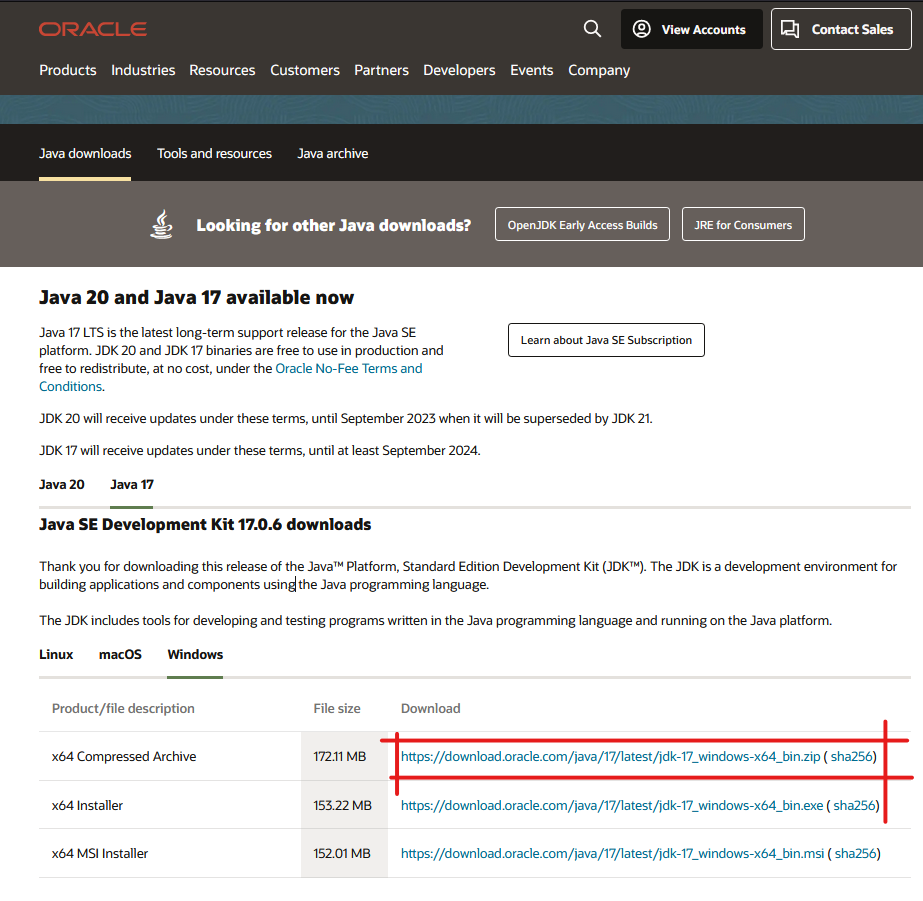The image size is (923, 901).
Task: Open the Products menu
Action: pos(68,70)
